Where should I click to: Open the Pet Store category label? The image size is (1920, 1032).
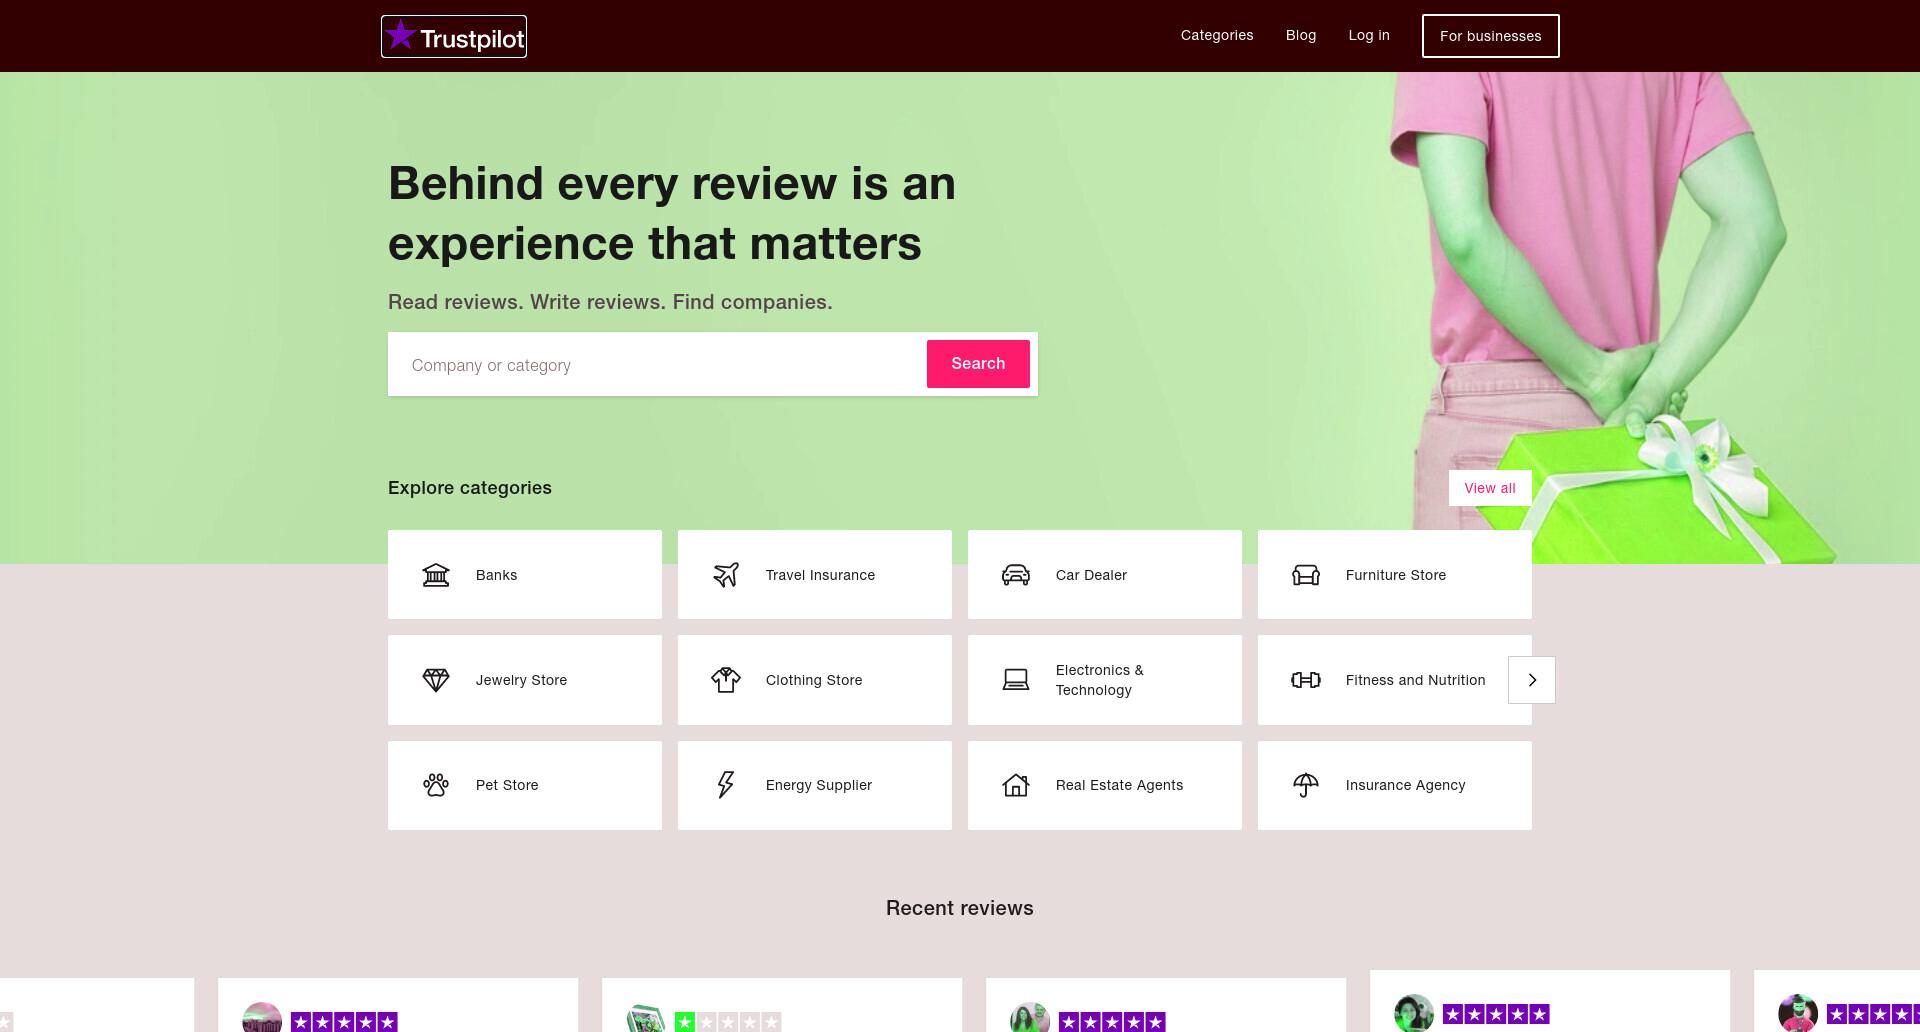click(x=507, y=785)
